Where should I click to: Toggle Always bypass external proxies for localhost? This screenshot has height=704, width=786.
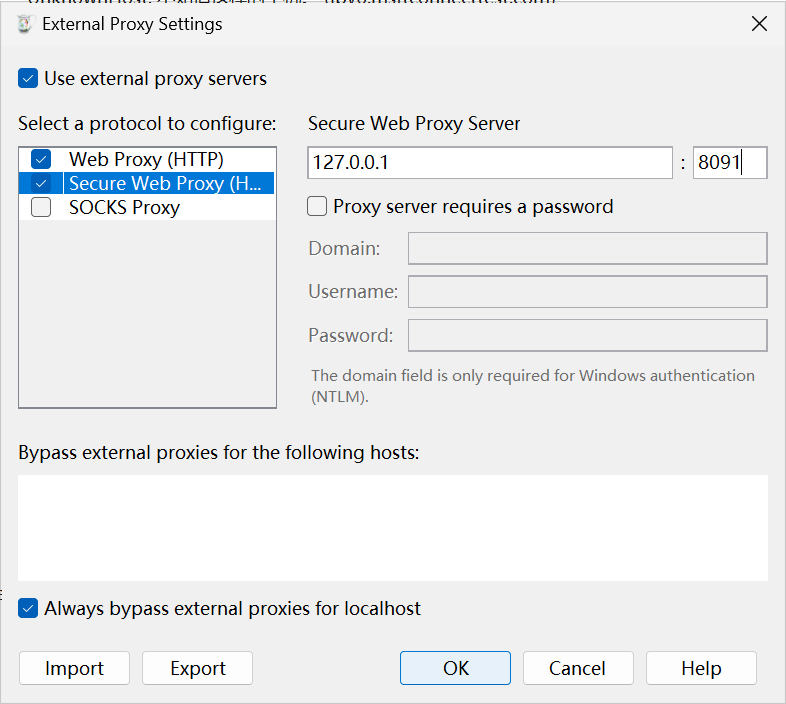[x=28, y=608]
